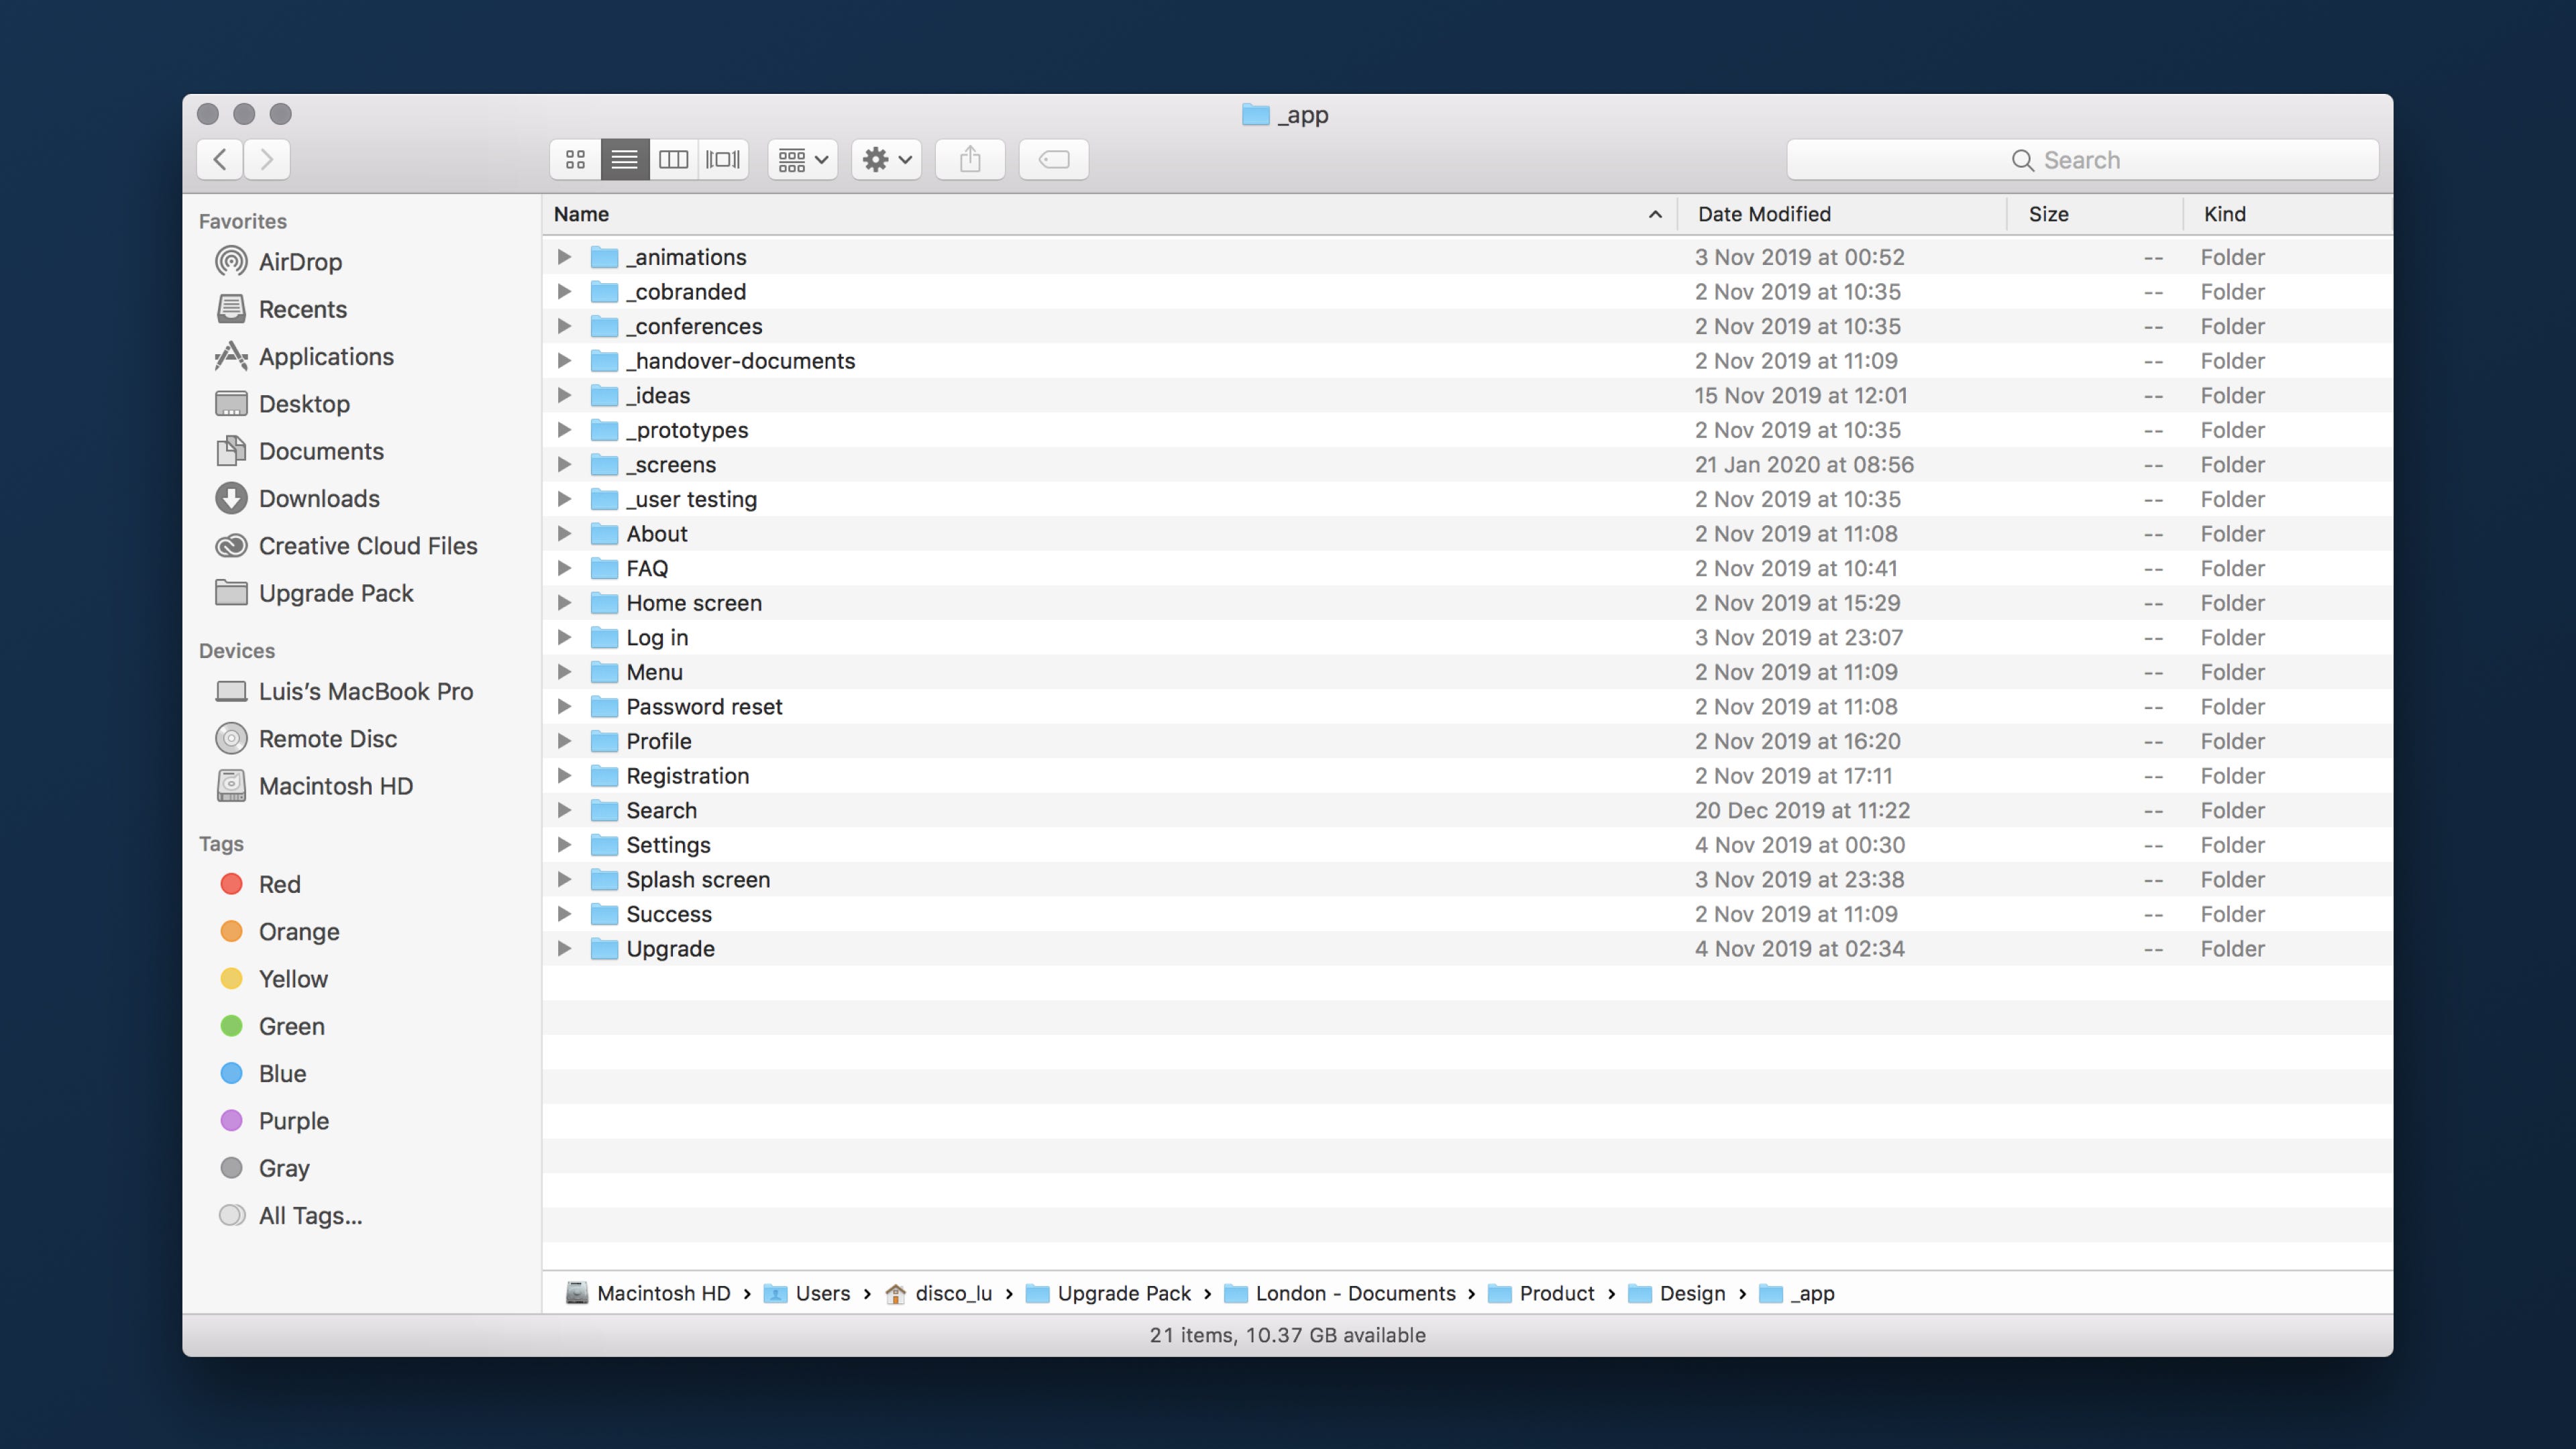Toggle sort direction arrow in Name column

point(1655,214)
